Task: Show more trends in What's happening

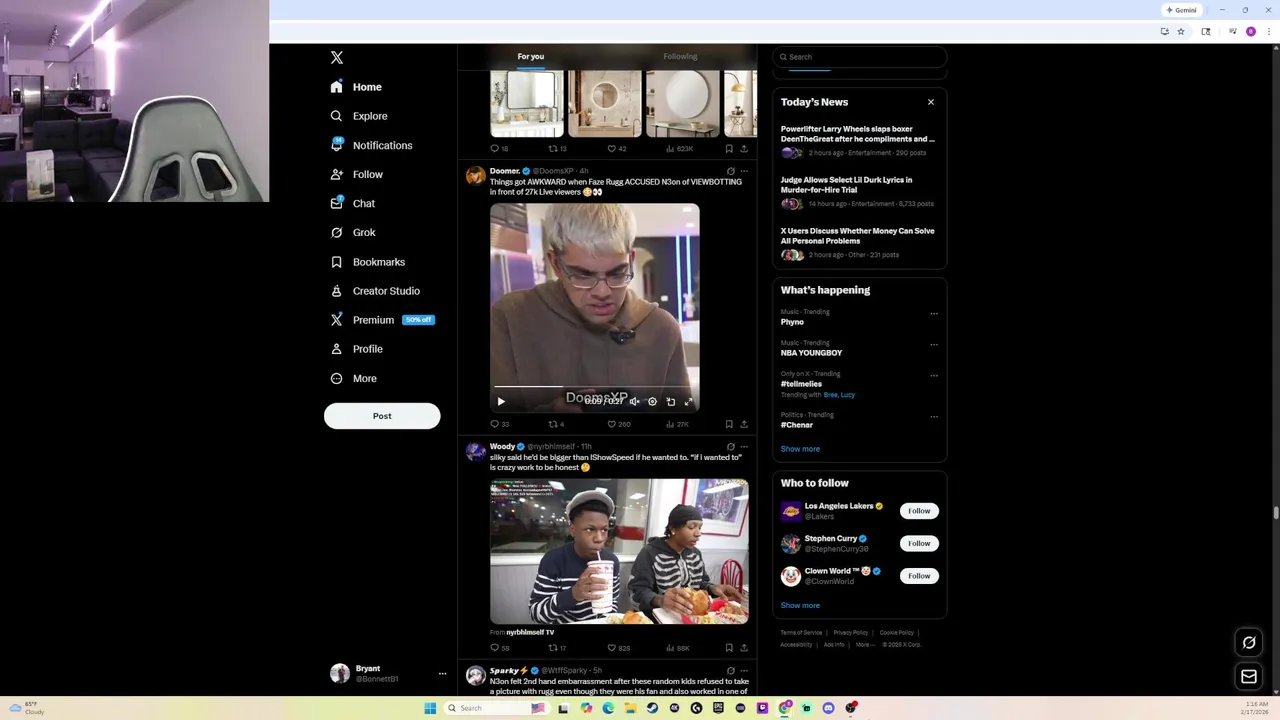Action: pos(800,449)
